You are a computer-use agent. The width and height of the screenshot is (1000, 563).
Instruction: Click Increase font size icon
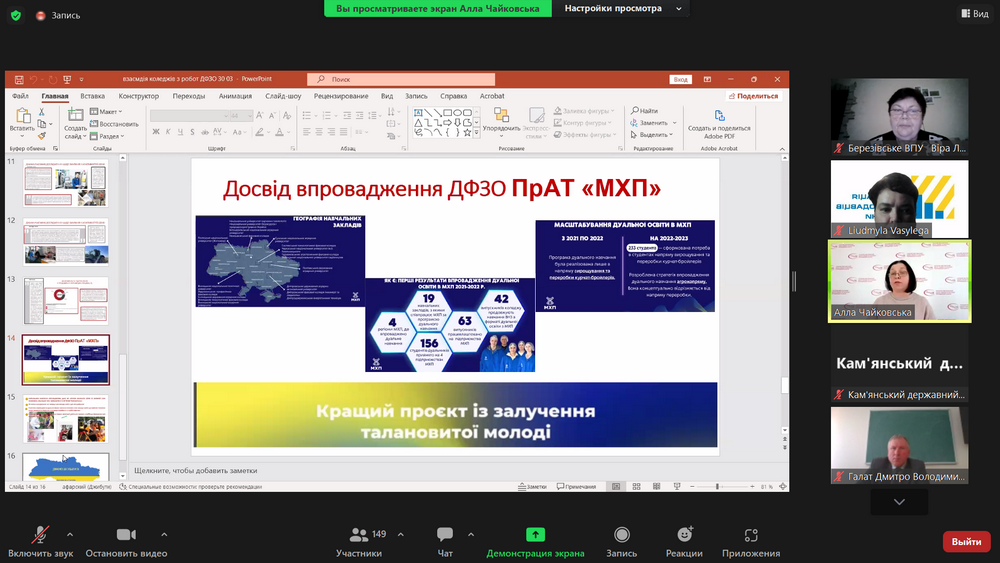tap(260, 115)
